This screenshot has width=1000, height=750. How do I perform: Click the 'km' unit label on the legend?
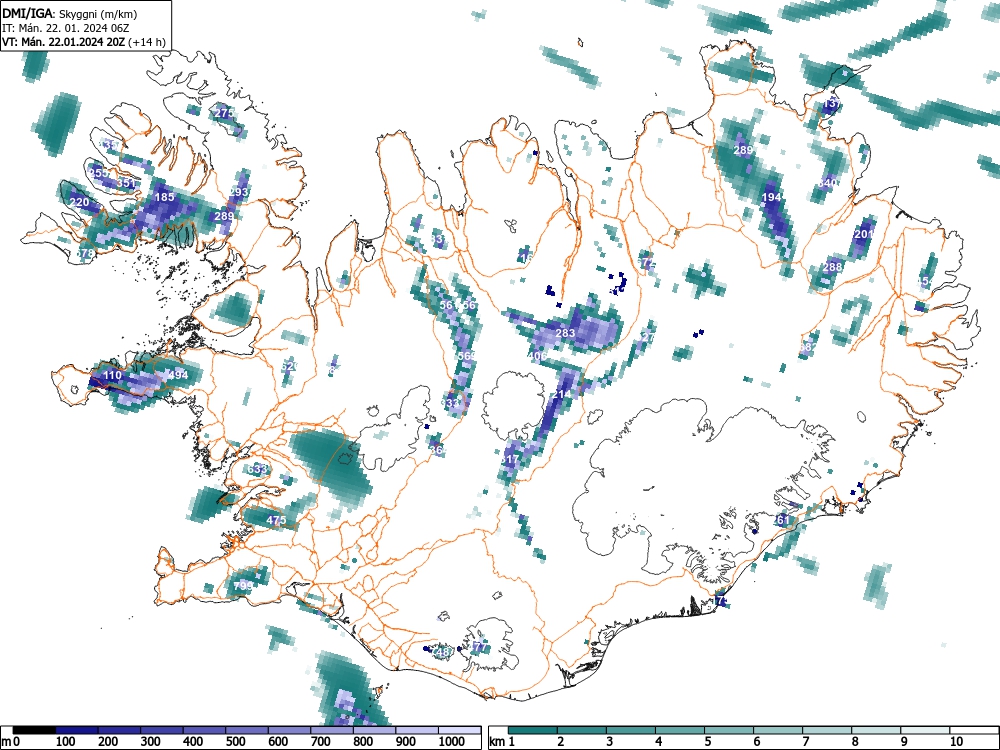click(x=497, y=742)
